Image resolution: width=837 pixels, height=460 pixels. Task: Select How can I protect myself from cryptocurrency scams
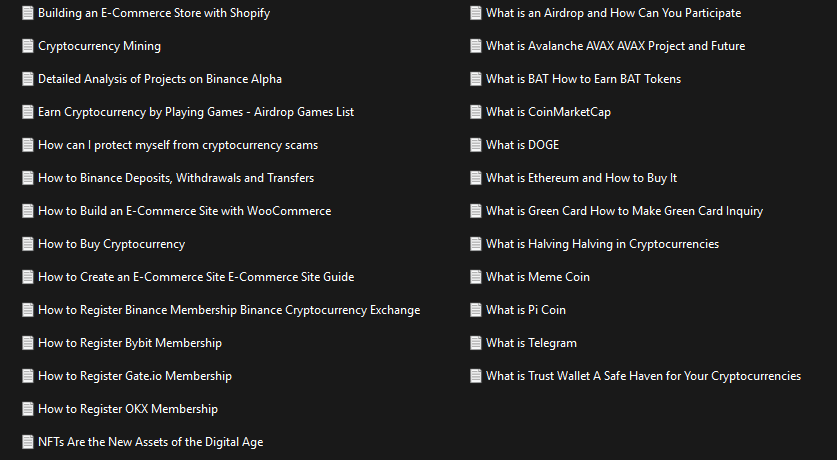point(178,145)
